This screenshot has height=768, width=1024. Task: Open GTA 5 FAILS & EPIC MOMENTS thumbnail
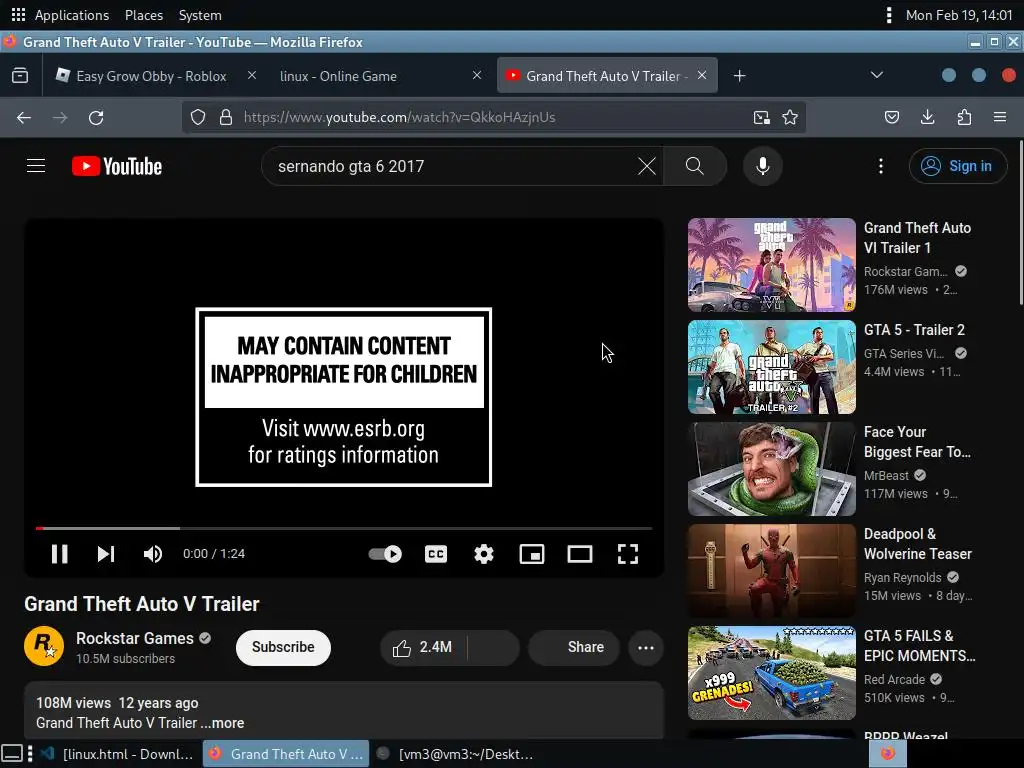[771, 673]
